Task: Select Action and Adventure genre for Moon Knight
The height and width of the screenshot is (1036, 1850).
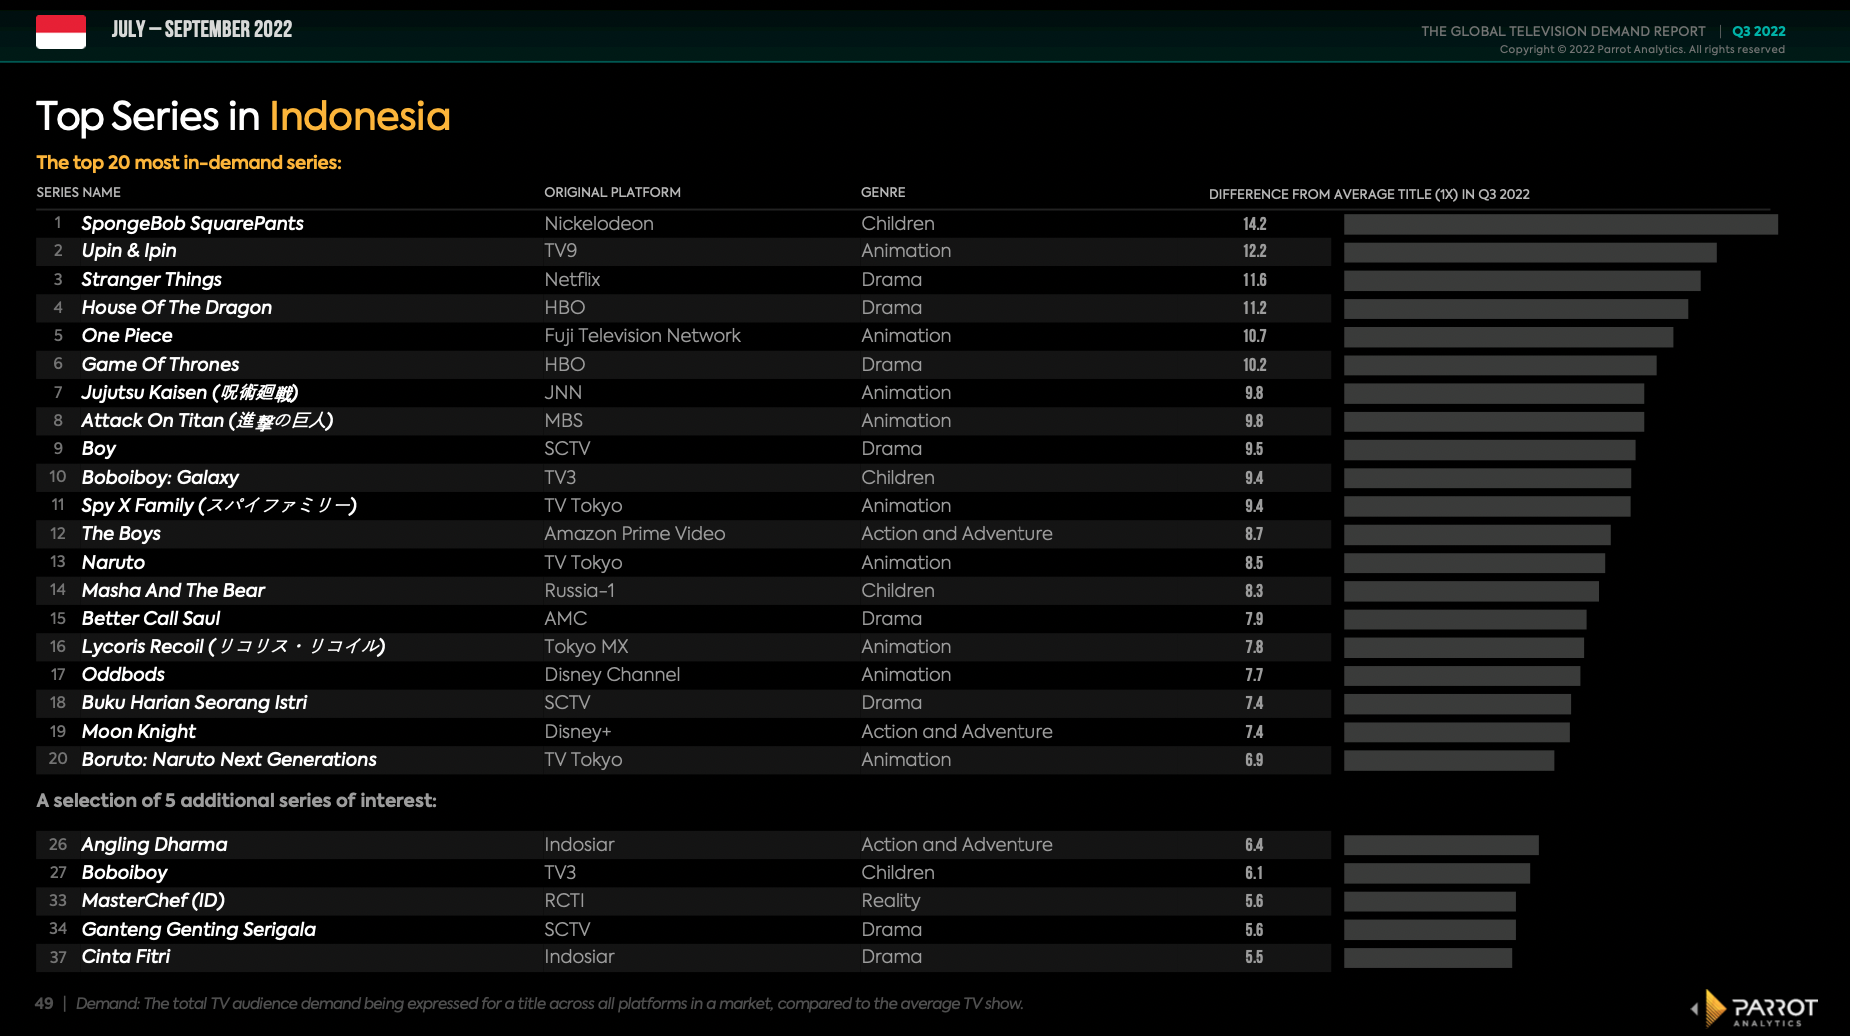Action: tap(957, 732)
